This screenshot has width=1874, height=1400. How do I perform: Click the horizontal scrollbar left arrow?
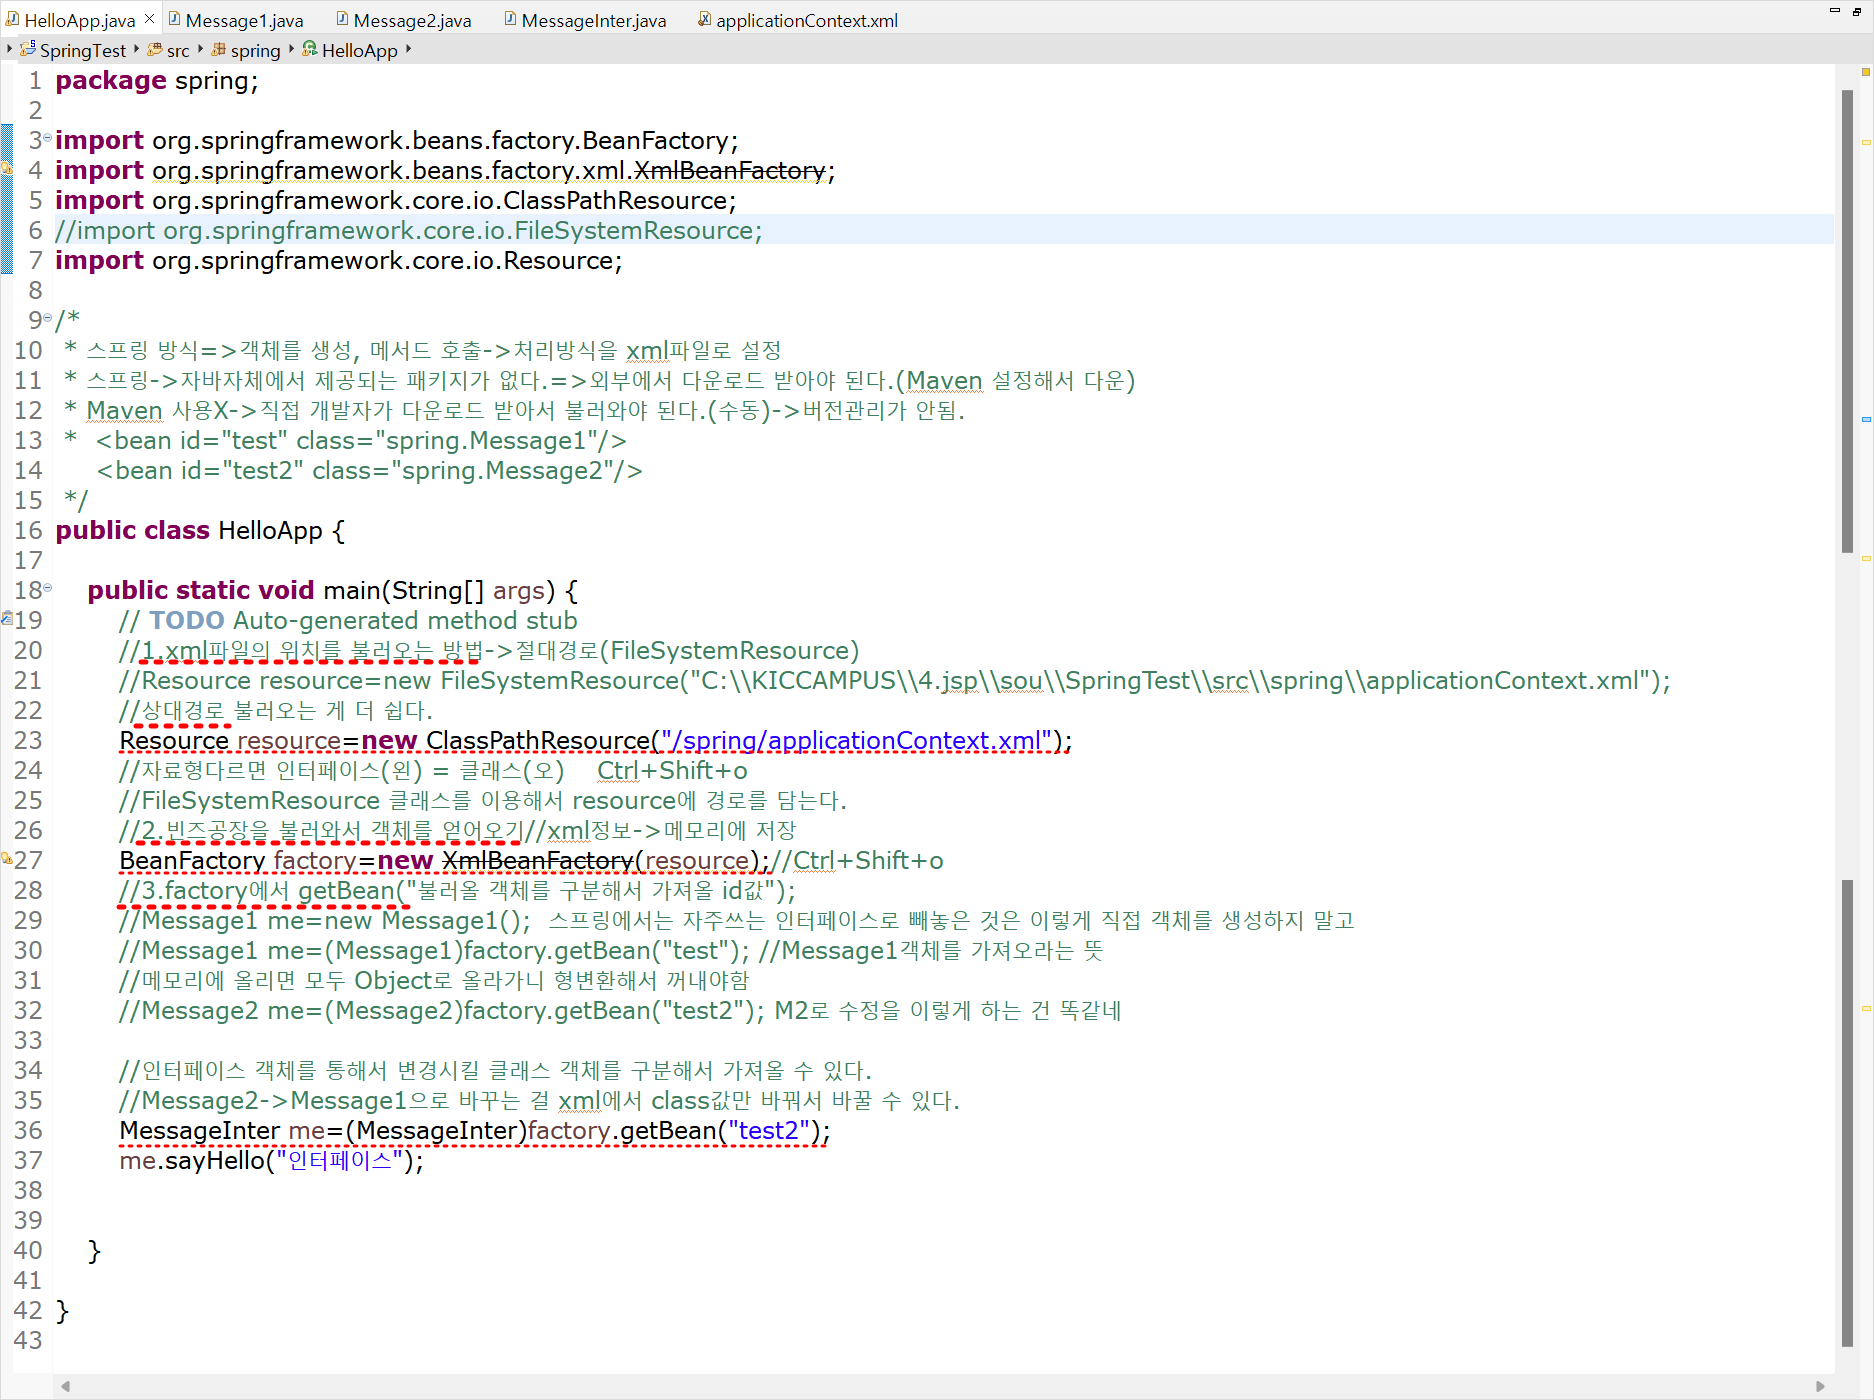(65, 1386)
